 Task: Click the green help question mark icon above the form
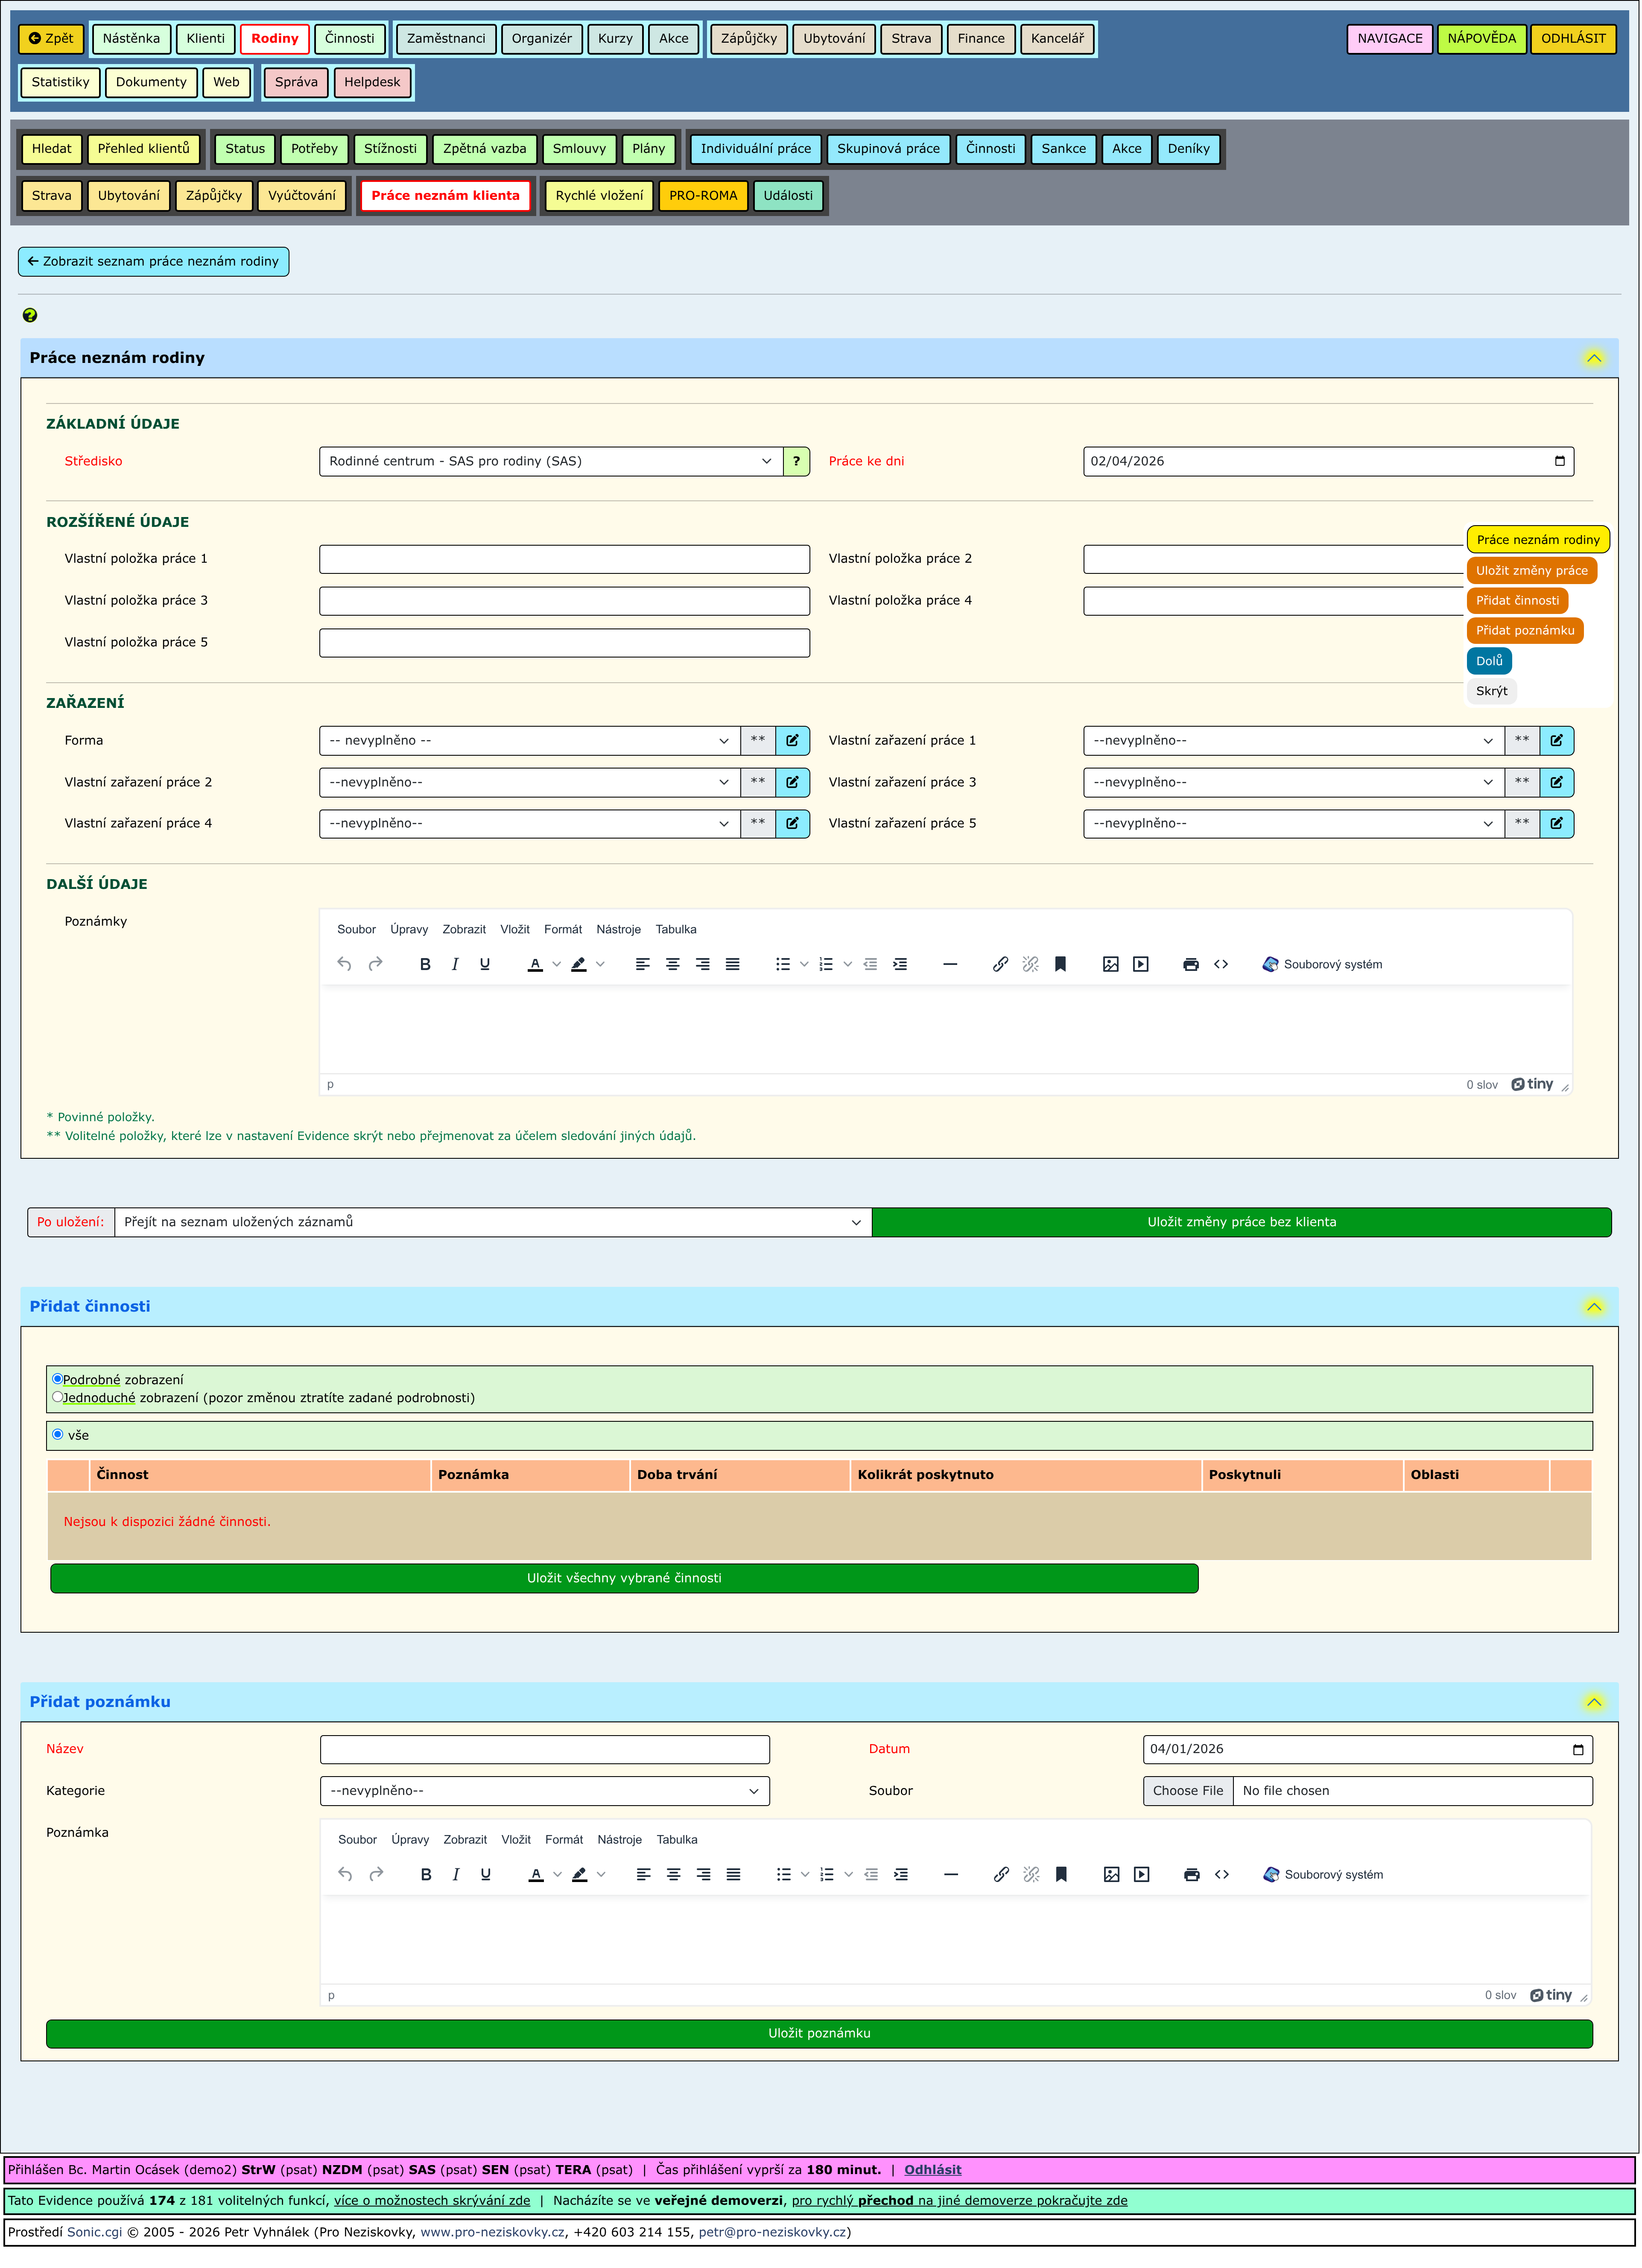(30, 316)
